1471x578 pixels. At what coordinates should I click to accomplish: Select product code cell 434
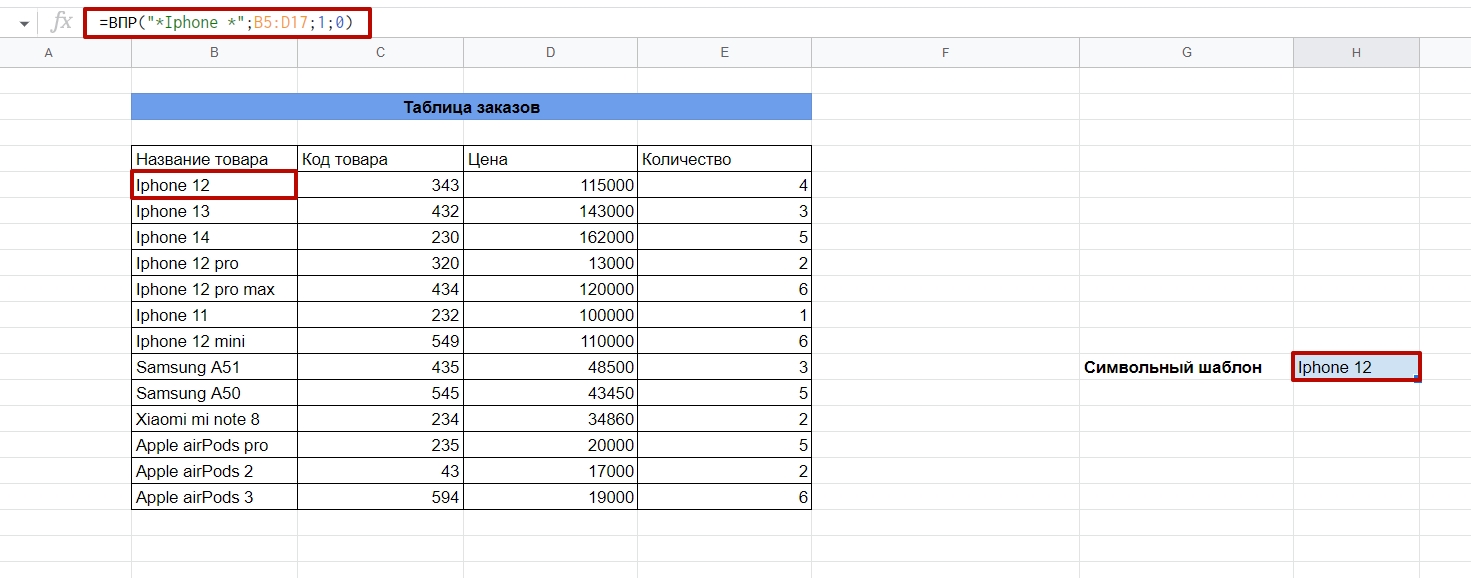coord(380,289)
